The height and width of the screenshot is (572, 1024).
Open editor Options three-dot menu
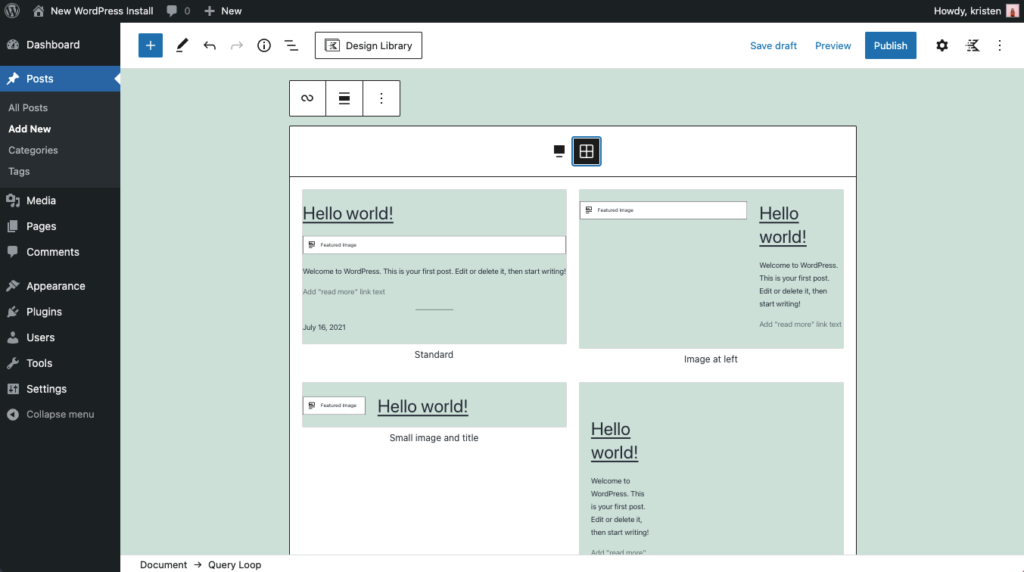tap(999, 45)
